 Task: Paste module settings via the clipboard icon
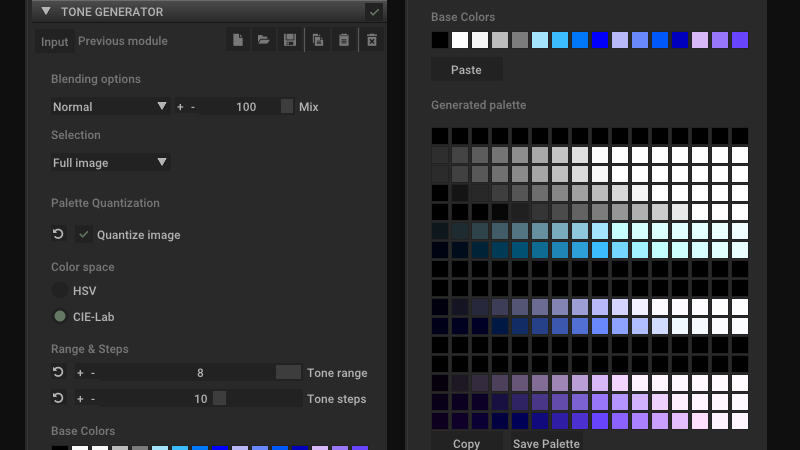point(344,41)
